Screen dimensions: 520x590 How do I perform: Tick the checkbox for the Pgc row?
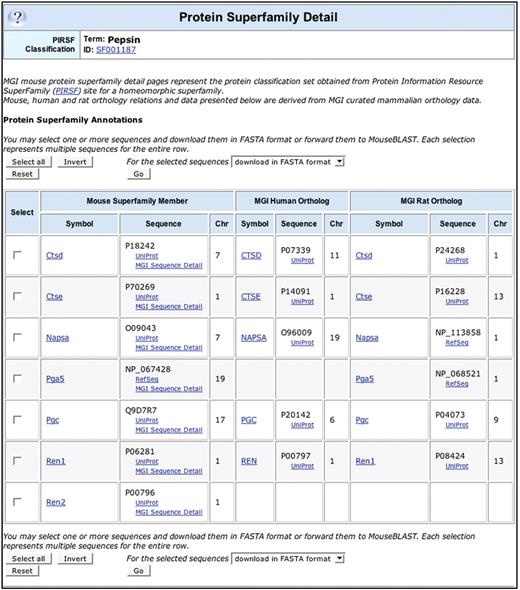pos(17,419)
